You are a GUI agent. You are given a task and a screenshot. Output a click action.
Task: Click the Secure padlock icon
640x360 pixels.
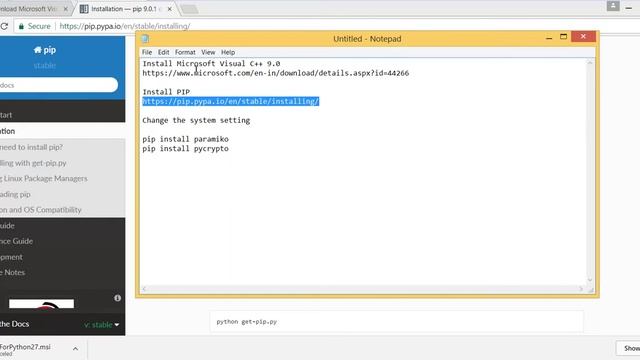point(21,26)
